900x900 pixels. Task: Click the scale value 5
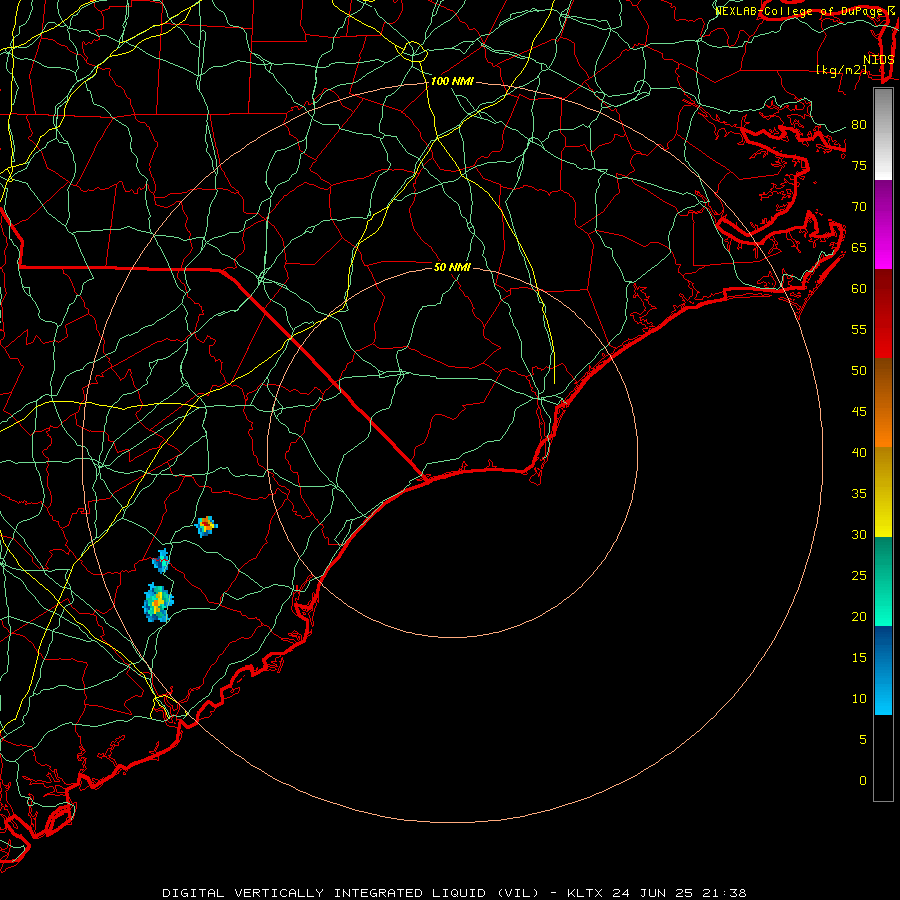pyautogui.click(x=862, y=740)
